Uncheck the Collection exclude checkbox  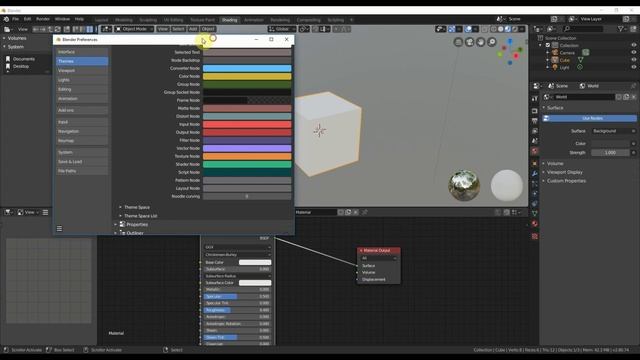[x=548, y=45]
